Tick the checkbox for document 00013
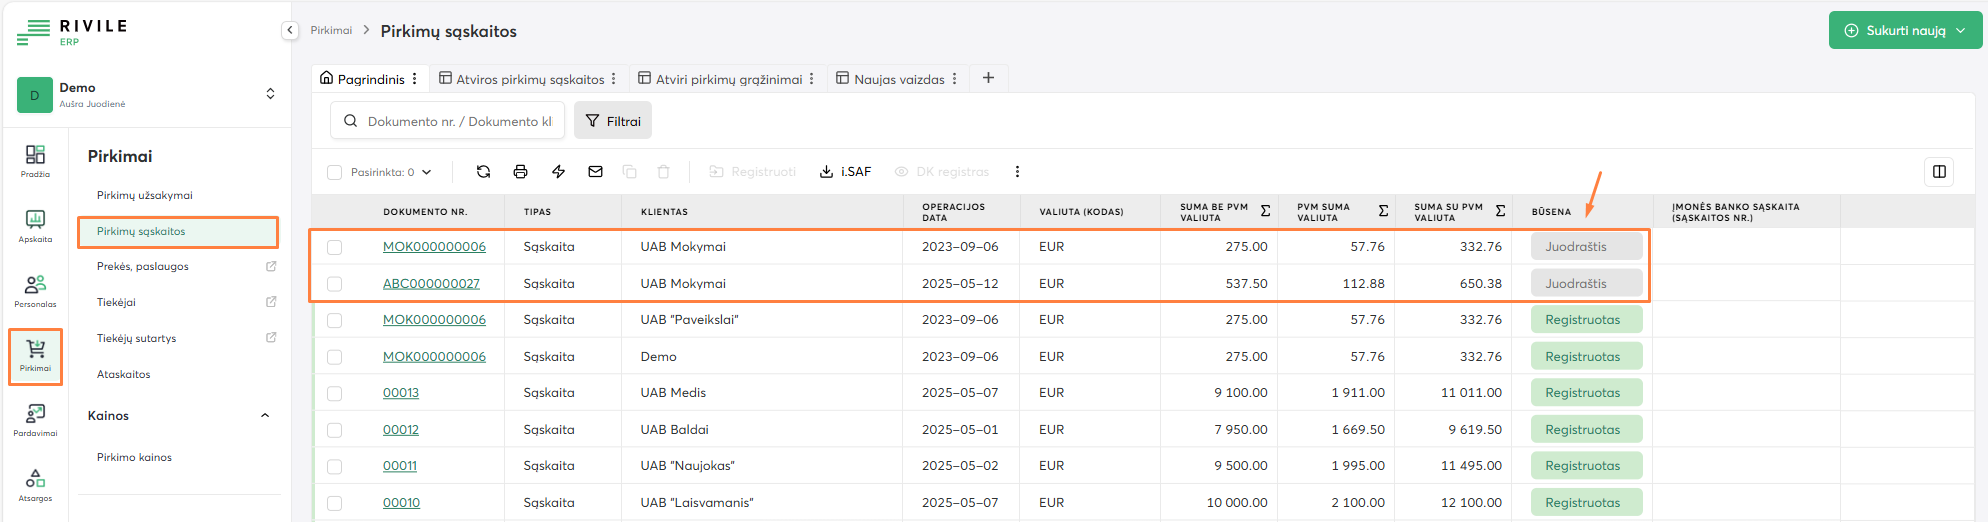 [x=335, y=393]
